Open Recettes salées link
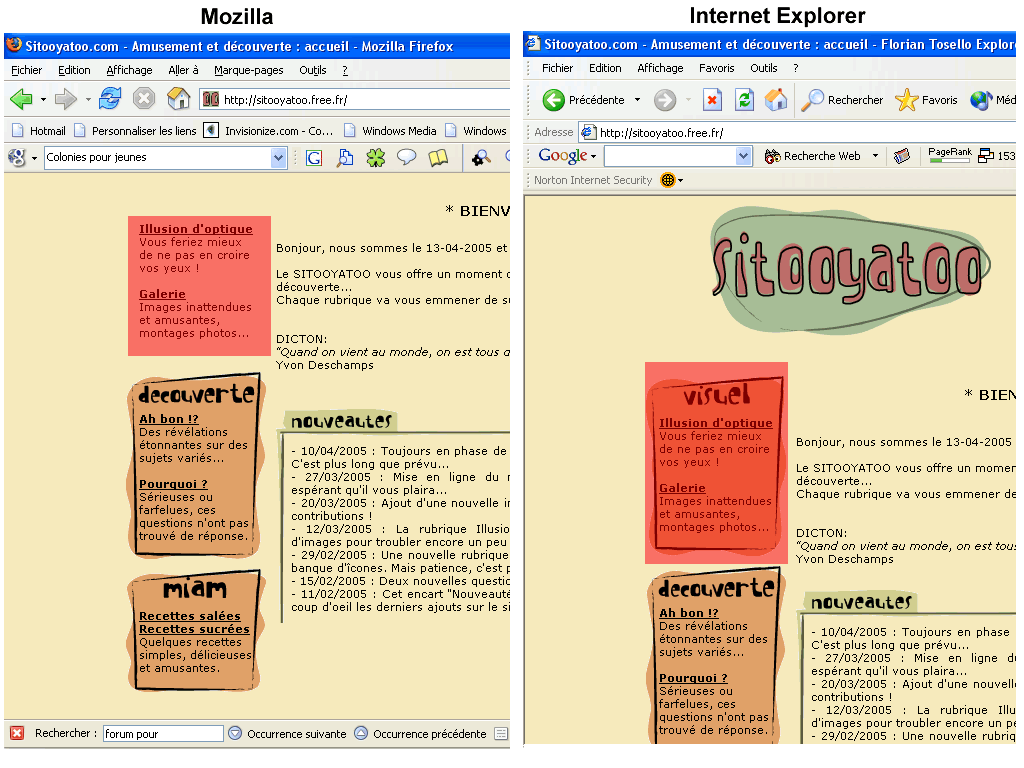 click(x=189, y=616)
